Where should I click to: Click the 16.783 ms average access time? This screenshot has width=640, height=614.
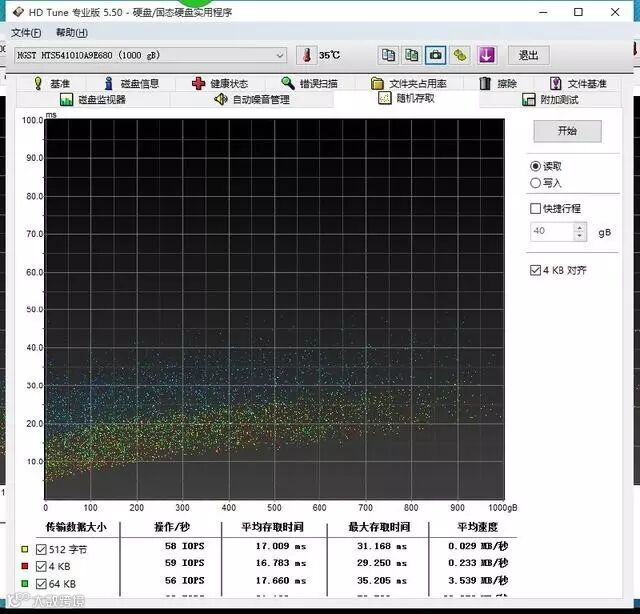281,563
